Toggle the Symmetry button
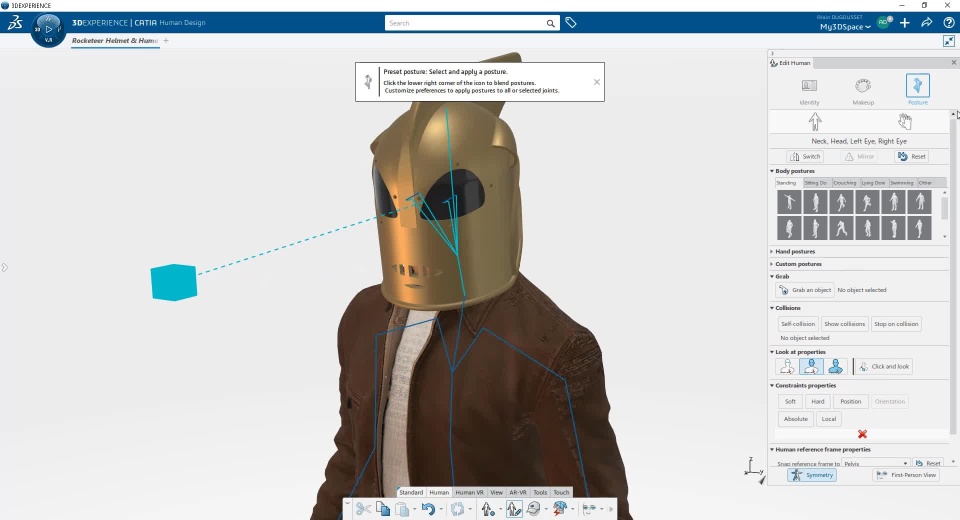Image resolution: width=960 pixels, height=520 pixels. [812, 475]
